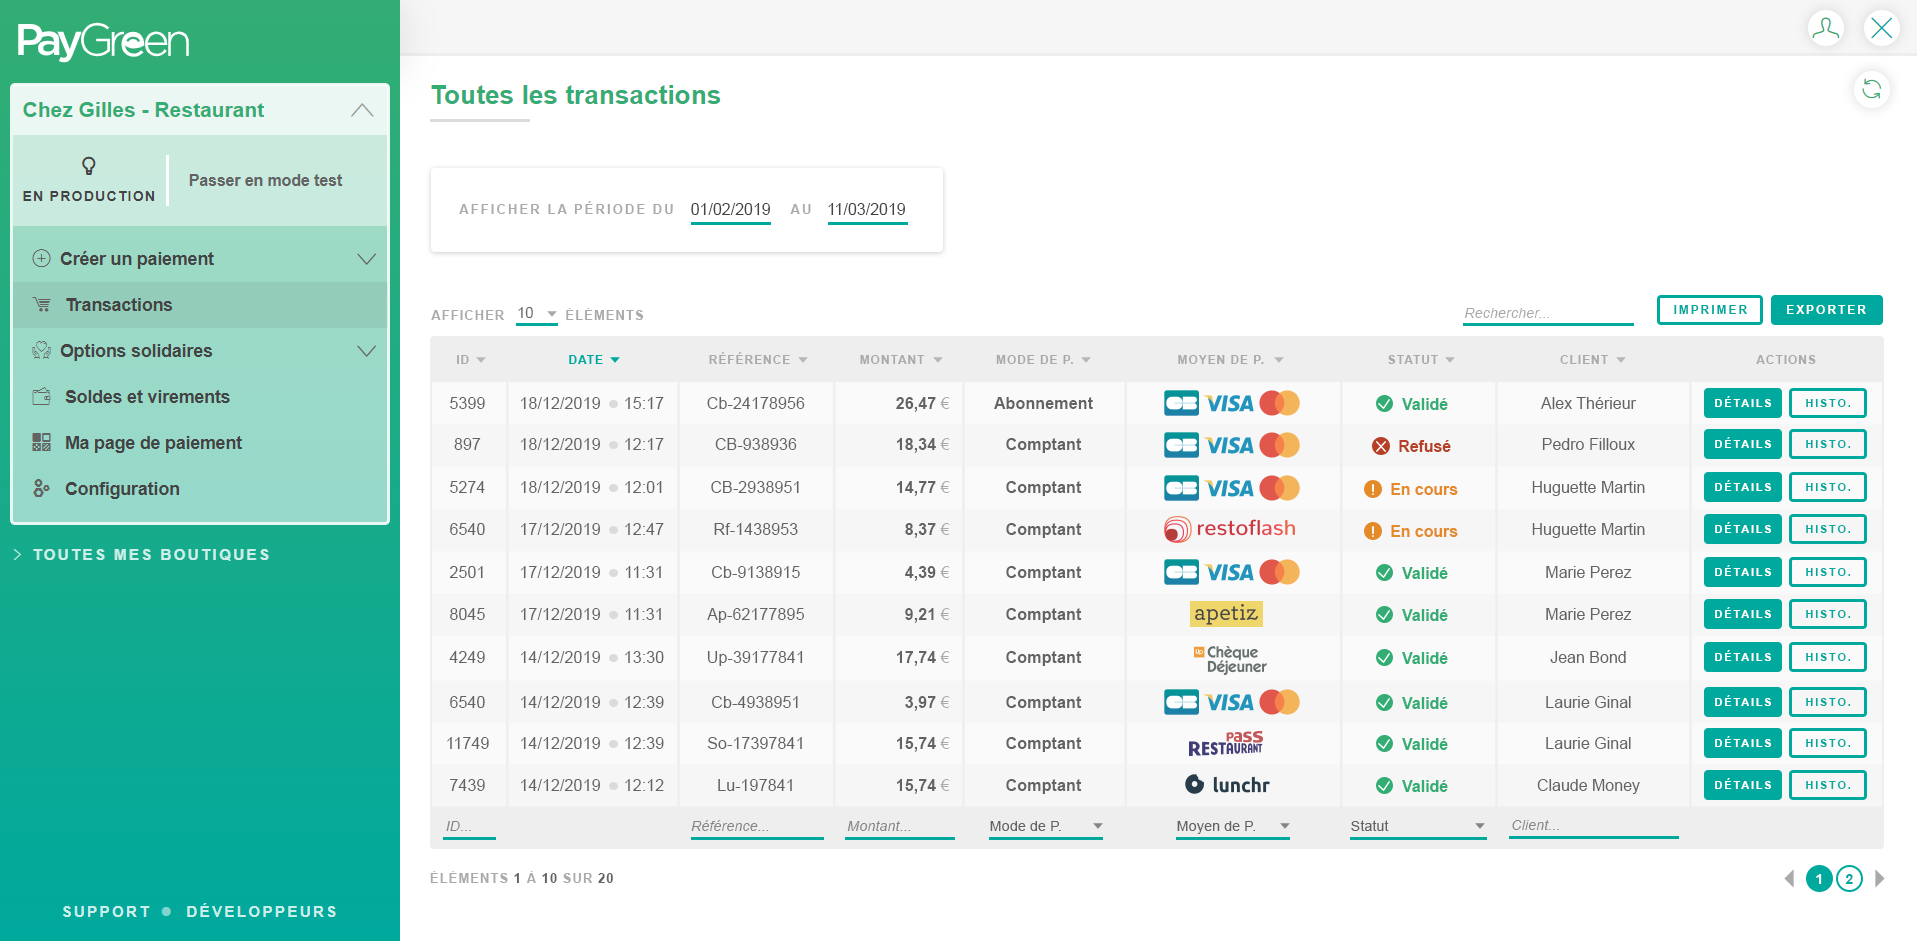Click the plus icon beside Créer un paiement

tap(41, 258)
